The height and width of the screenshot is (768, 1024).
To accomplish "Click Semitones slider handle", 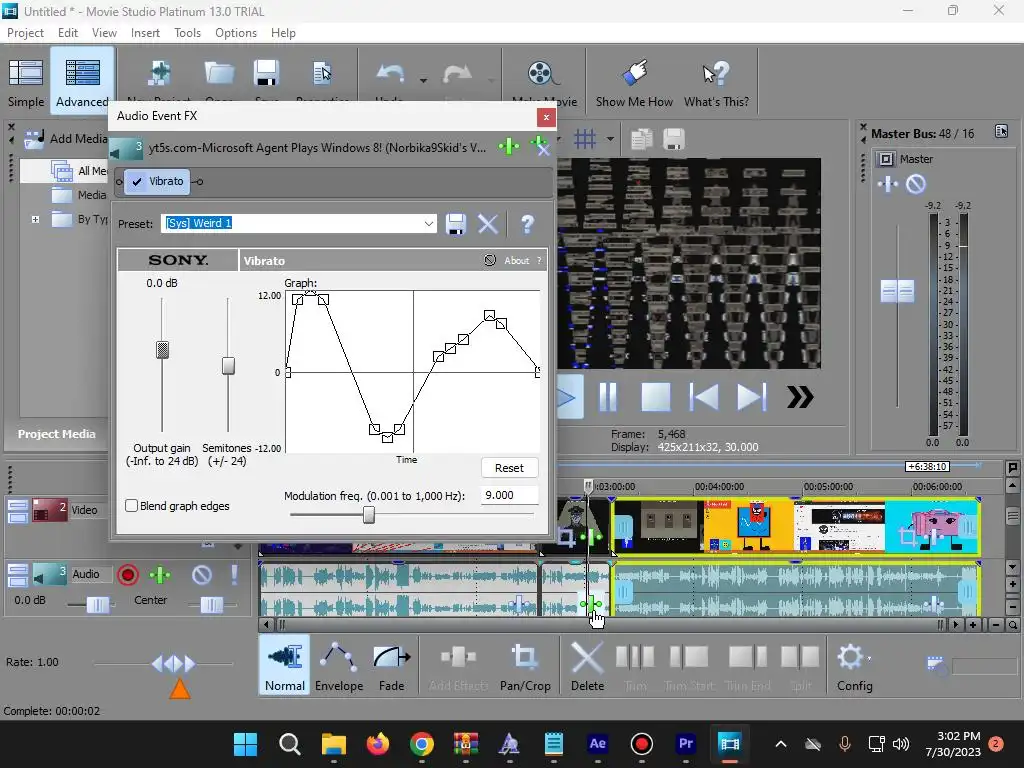I will [228, 366].
